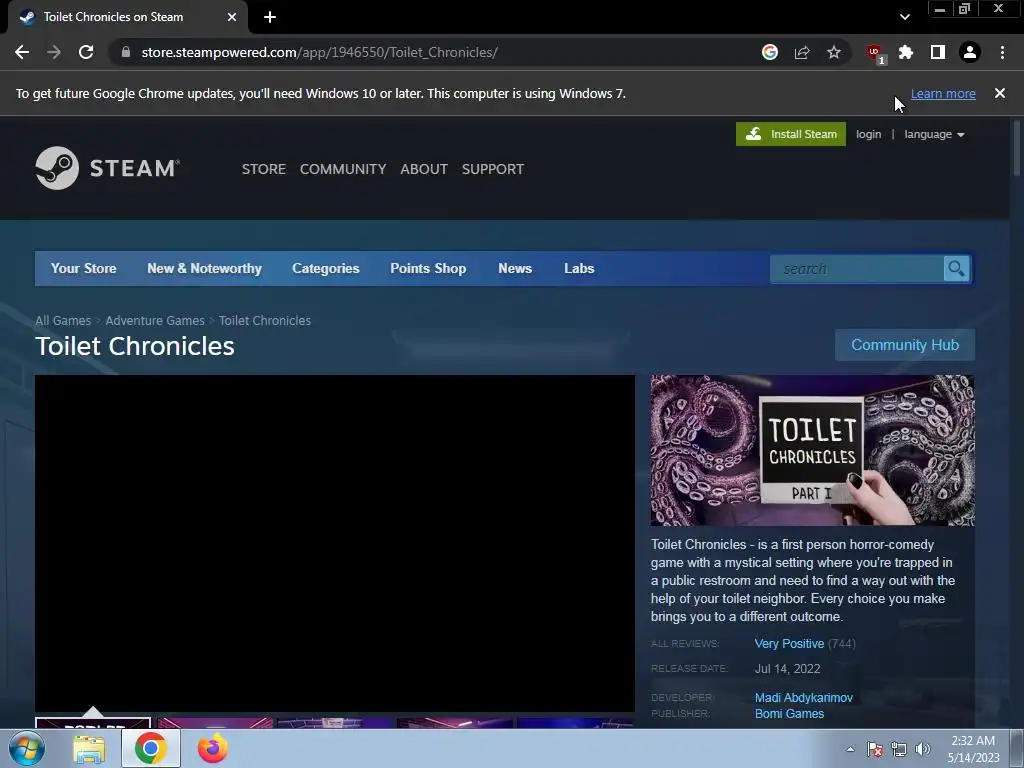1024x768 pixels.
Task: Click the search magnifier button
Action: 957,269
